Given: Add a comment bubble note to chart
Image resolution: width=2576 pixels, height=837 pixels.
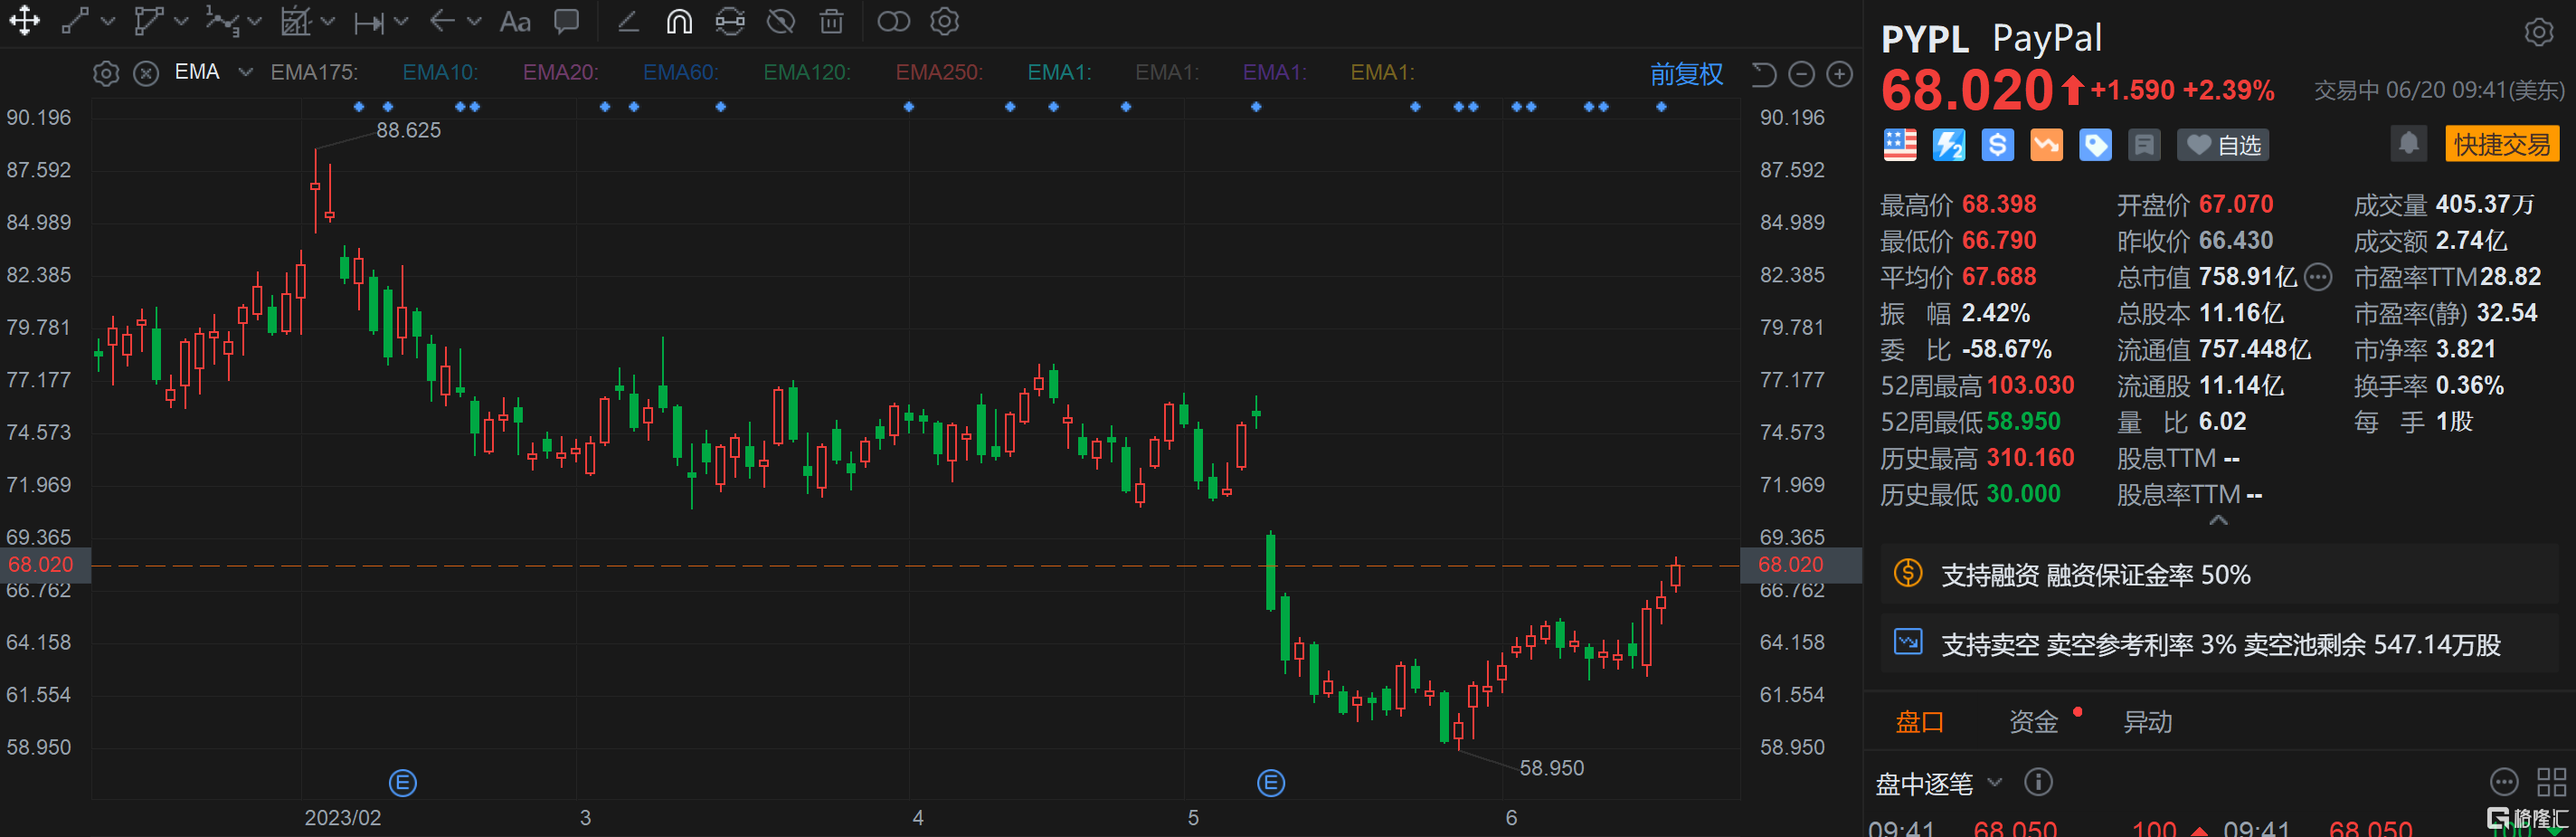Looking at the screenshot, I should (567, 21).
